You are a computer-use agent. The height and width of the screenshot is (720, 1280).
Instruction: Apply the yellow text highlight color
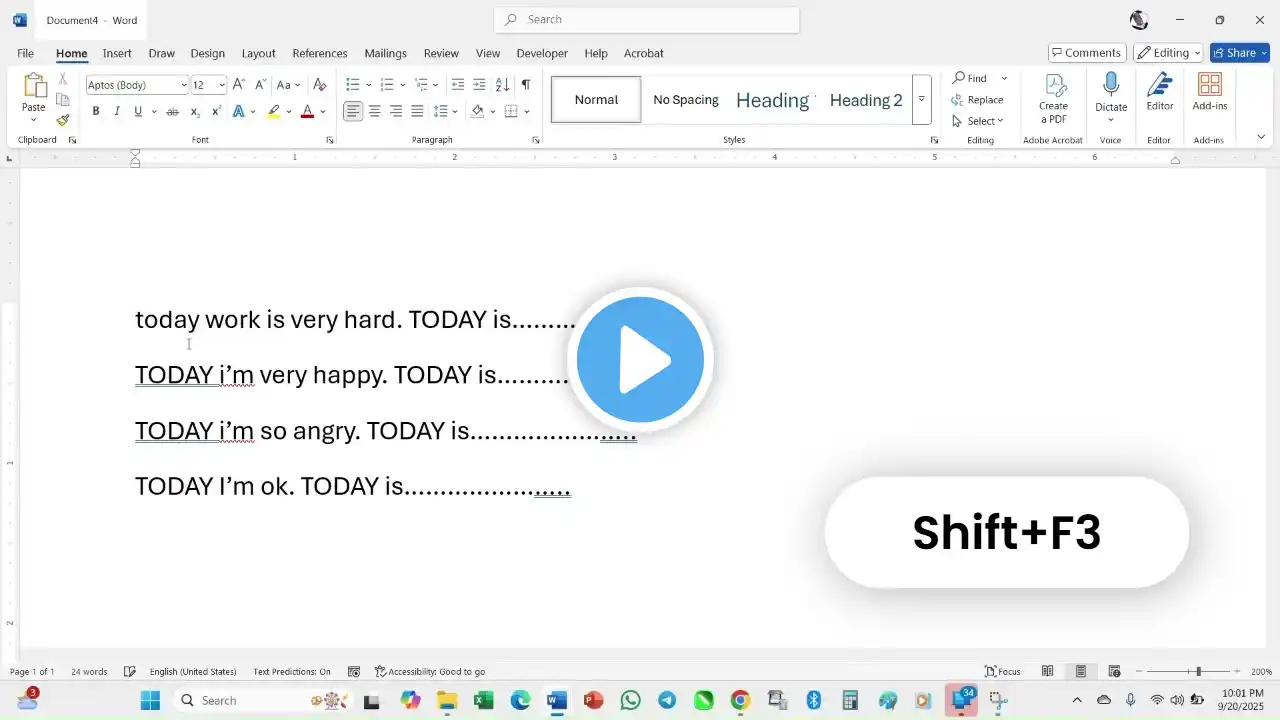pos(273,112)
